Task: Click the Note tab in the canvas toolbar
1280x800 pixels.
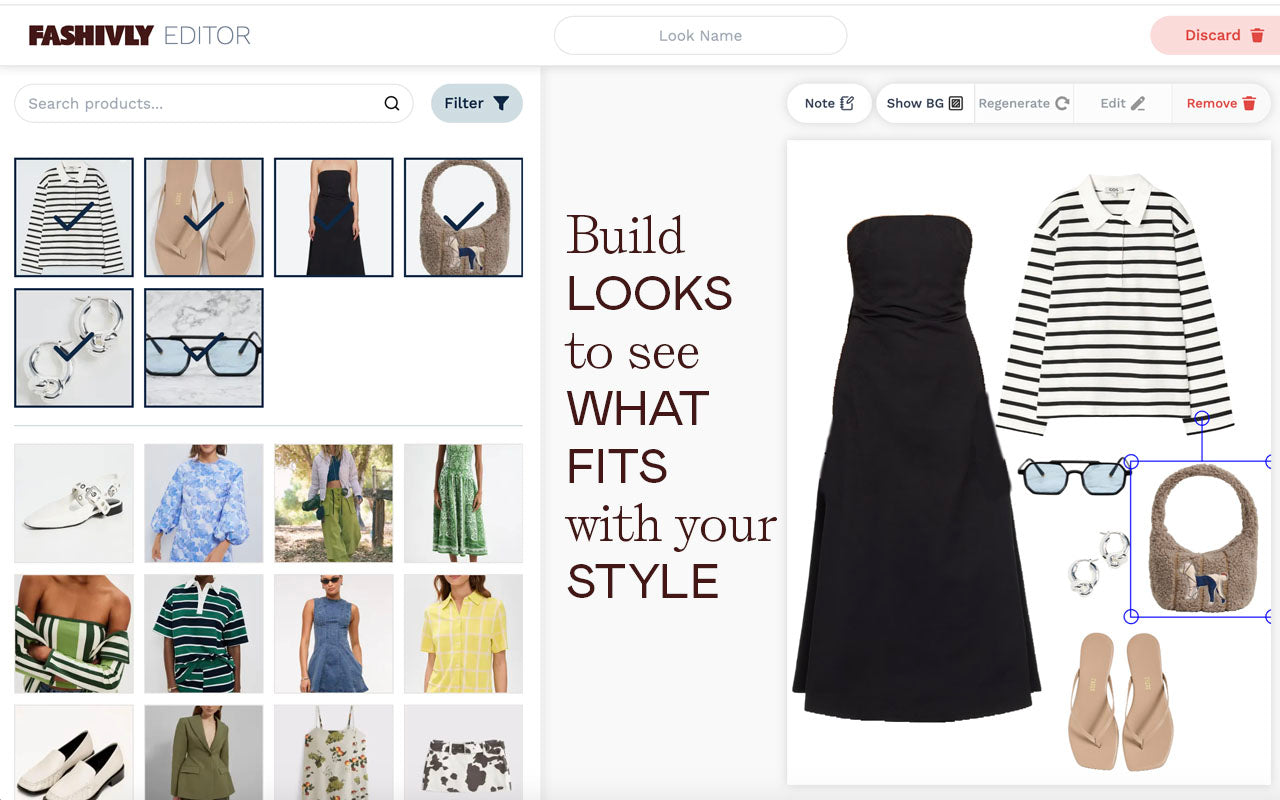Action: tap(829, 103)
